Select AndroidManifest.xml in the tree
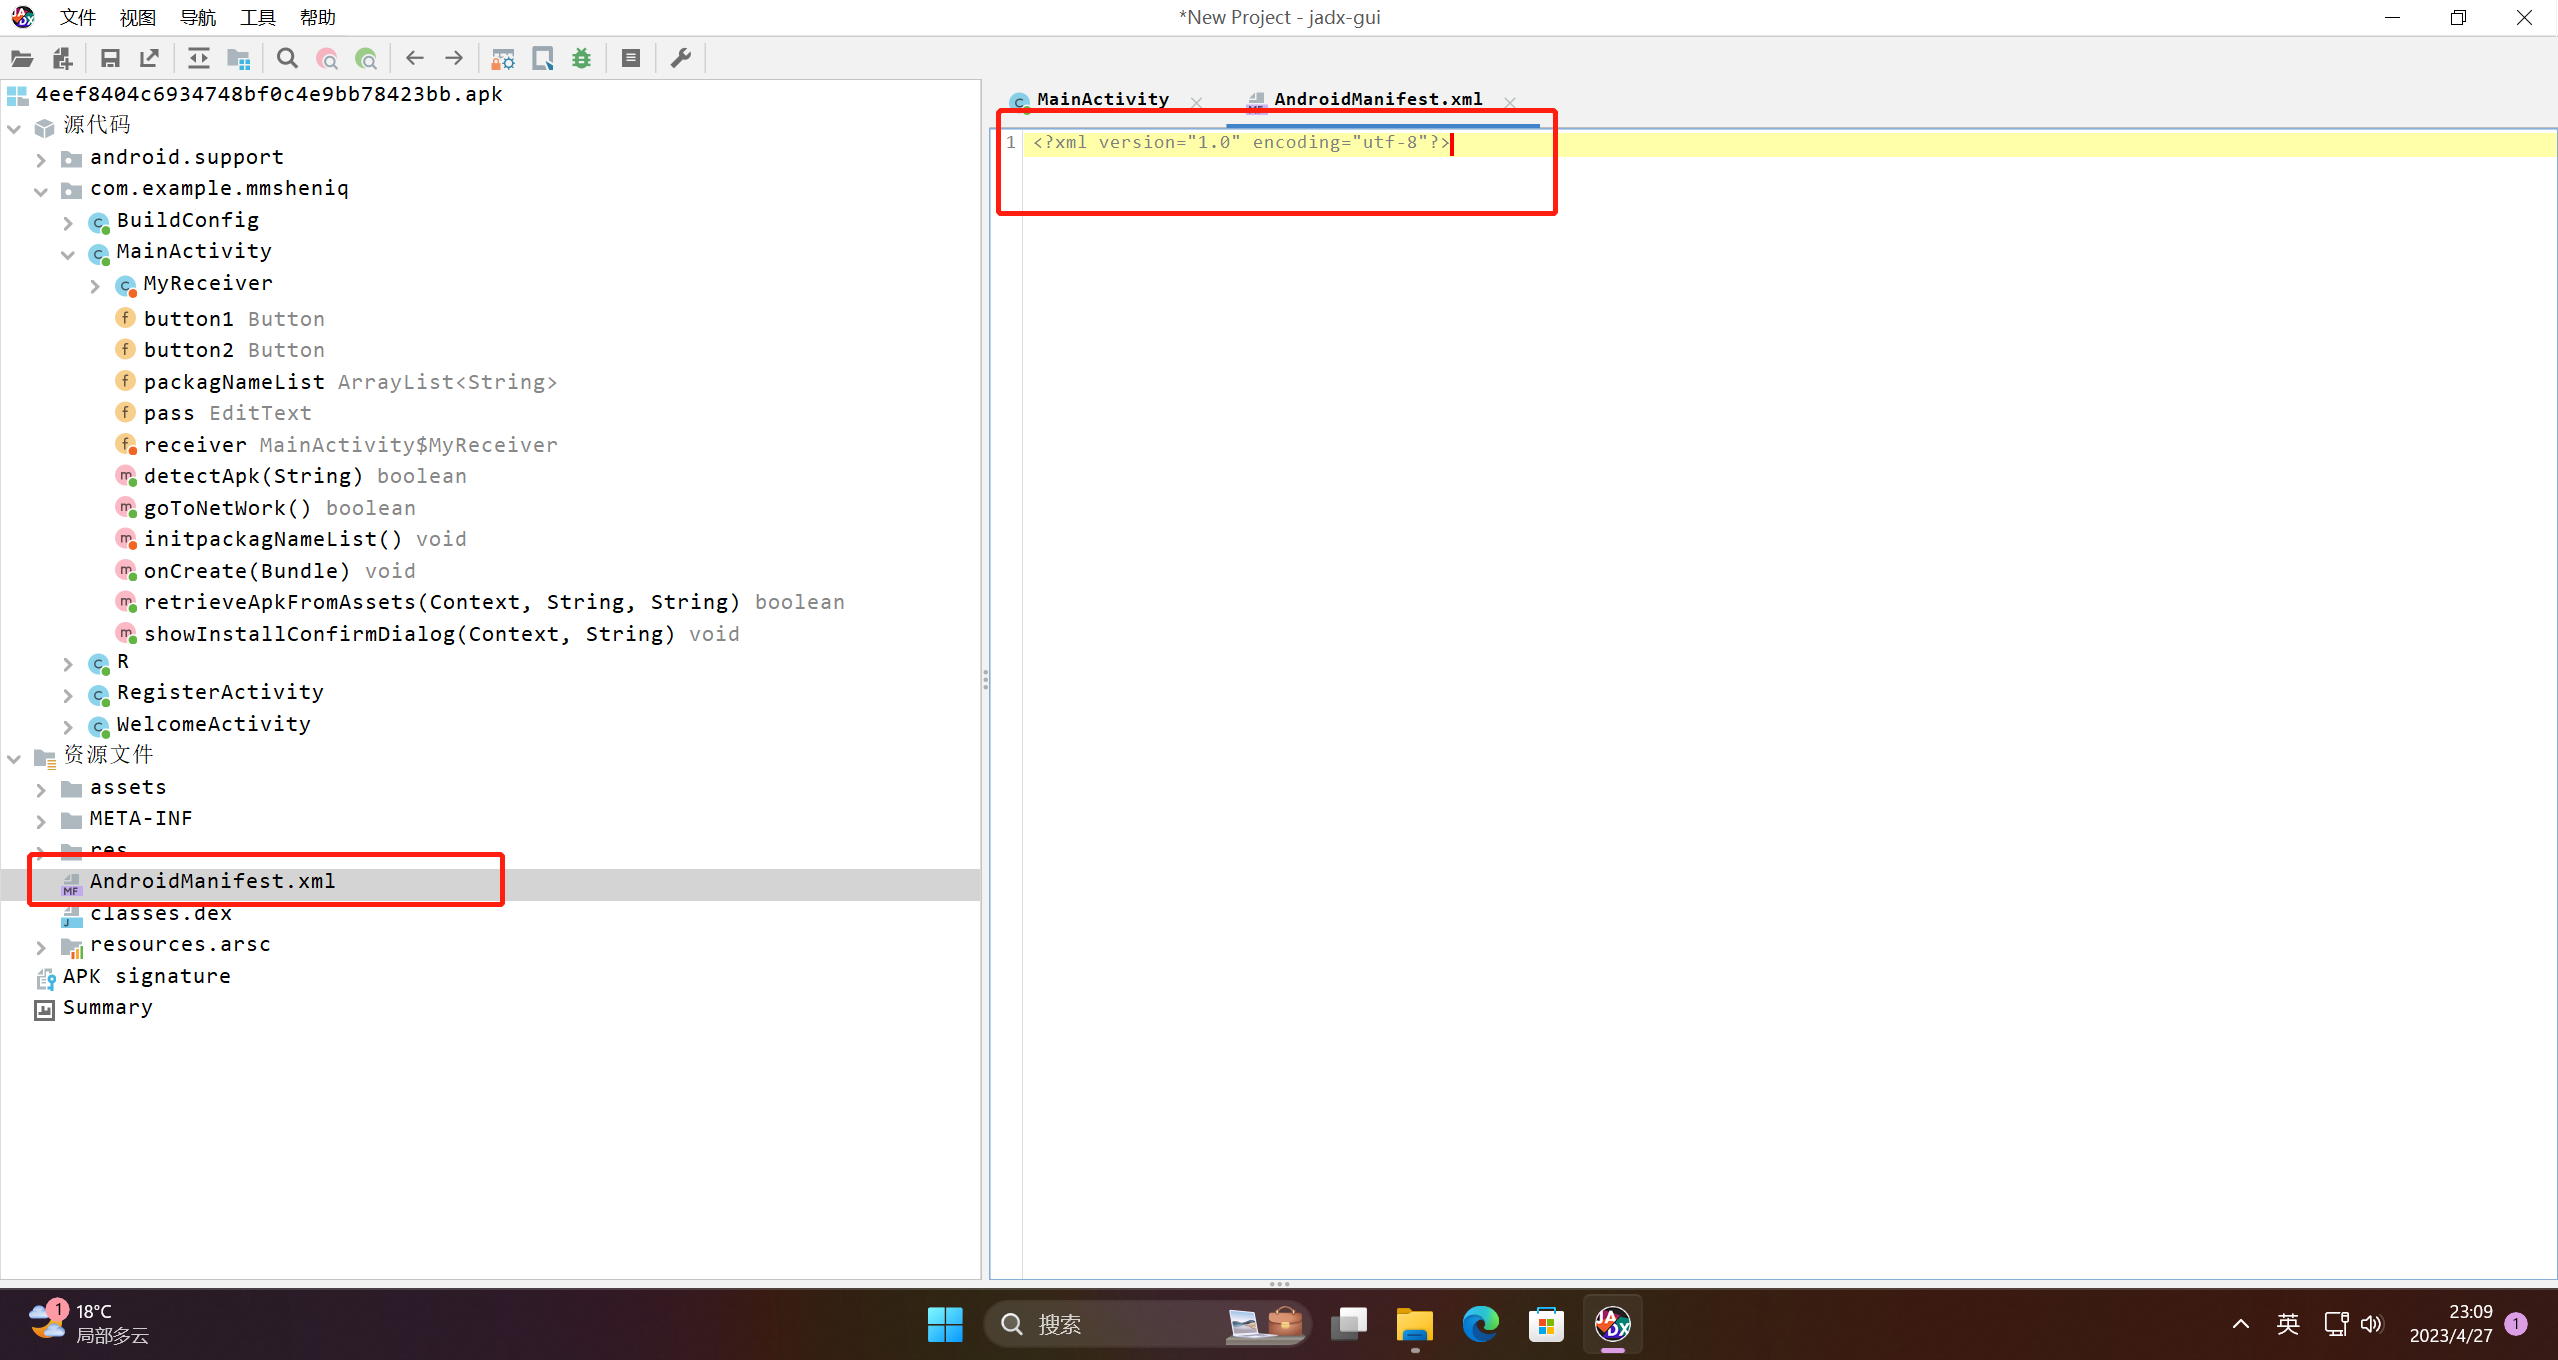This screenshot has height=1360, width=2558. click(212, 881)
